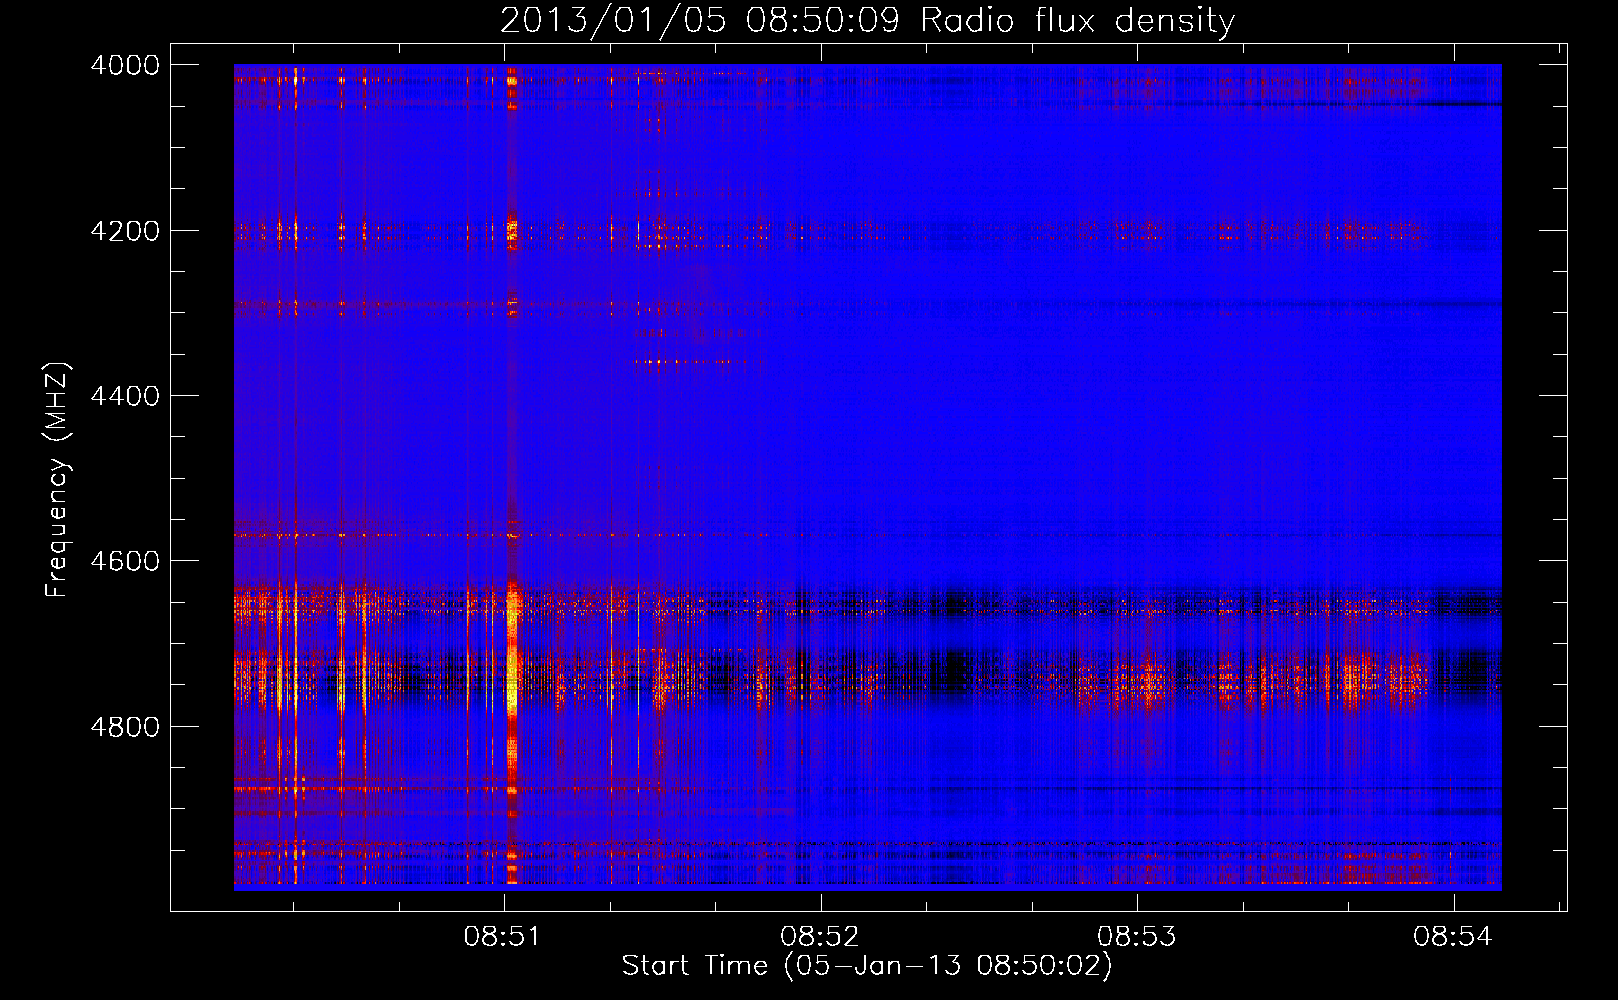Click the "Frequency (MHZ)" axis label

coord(57,480)
